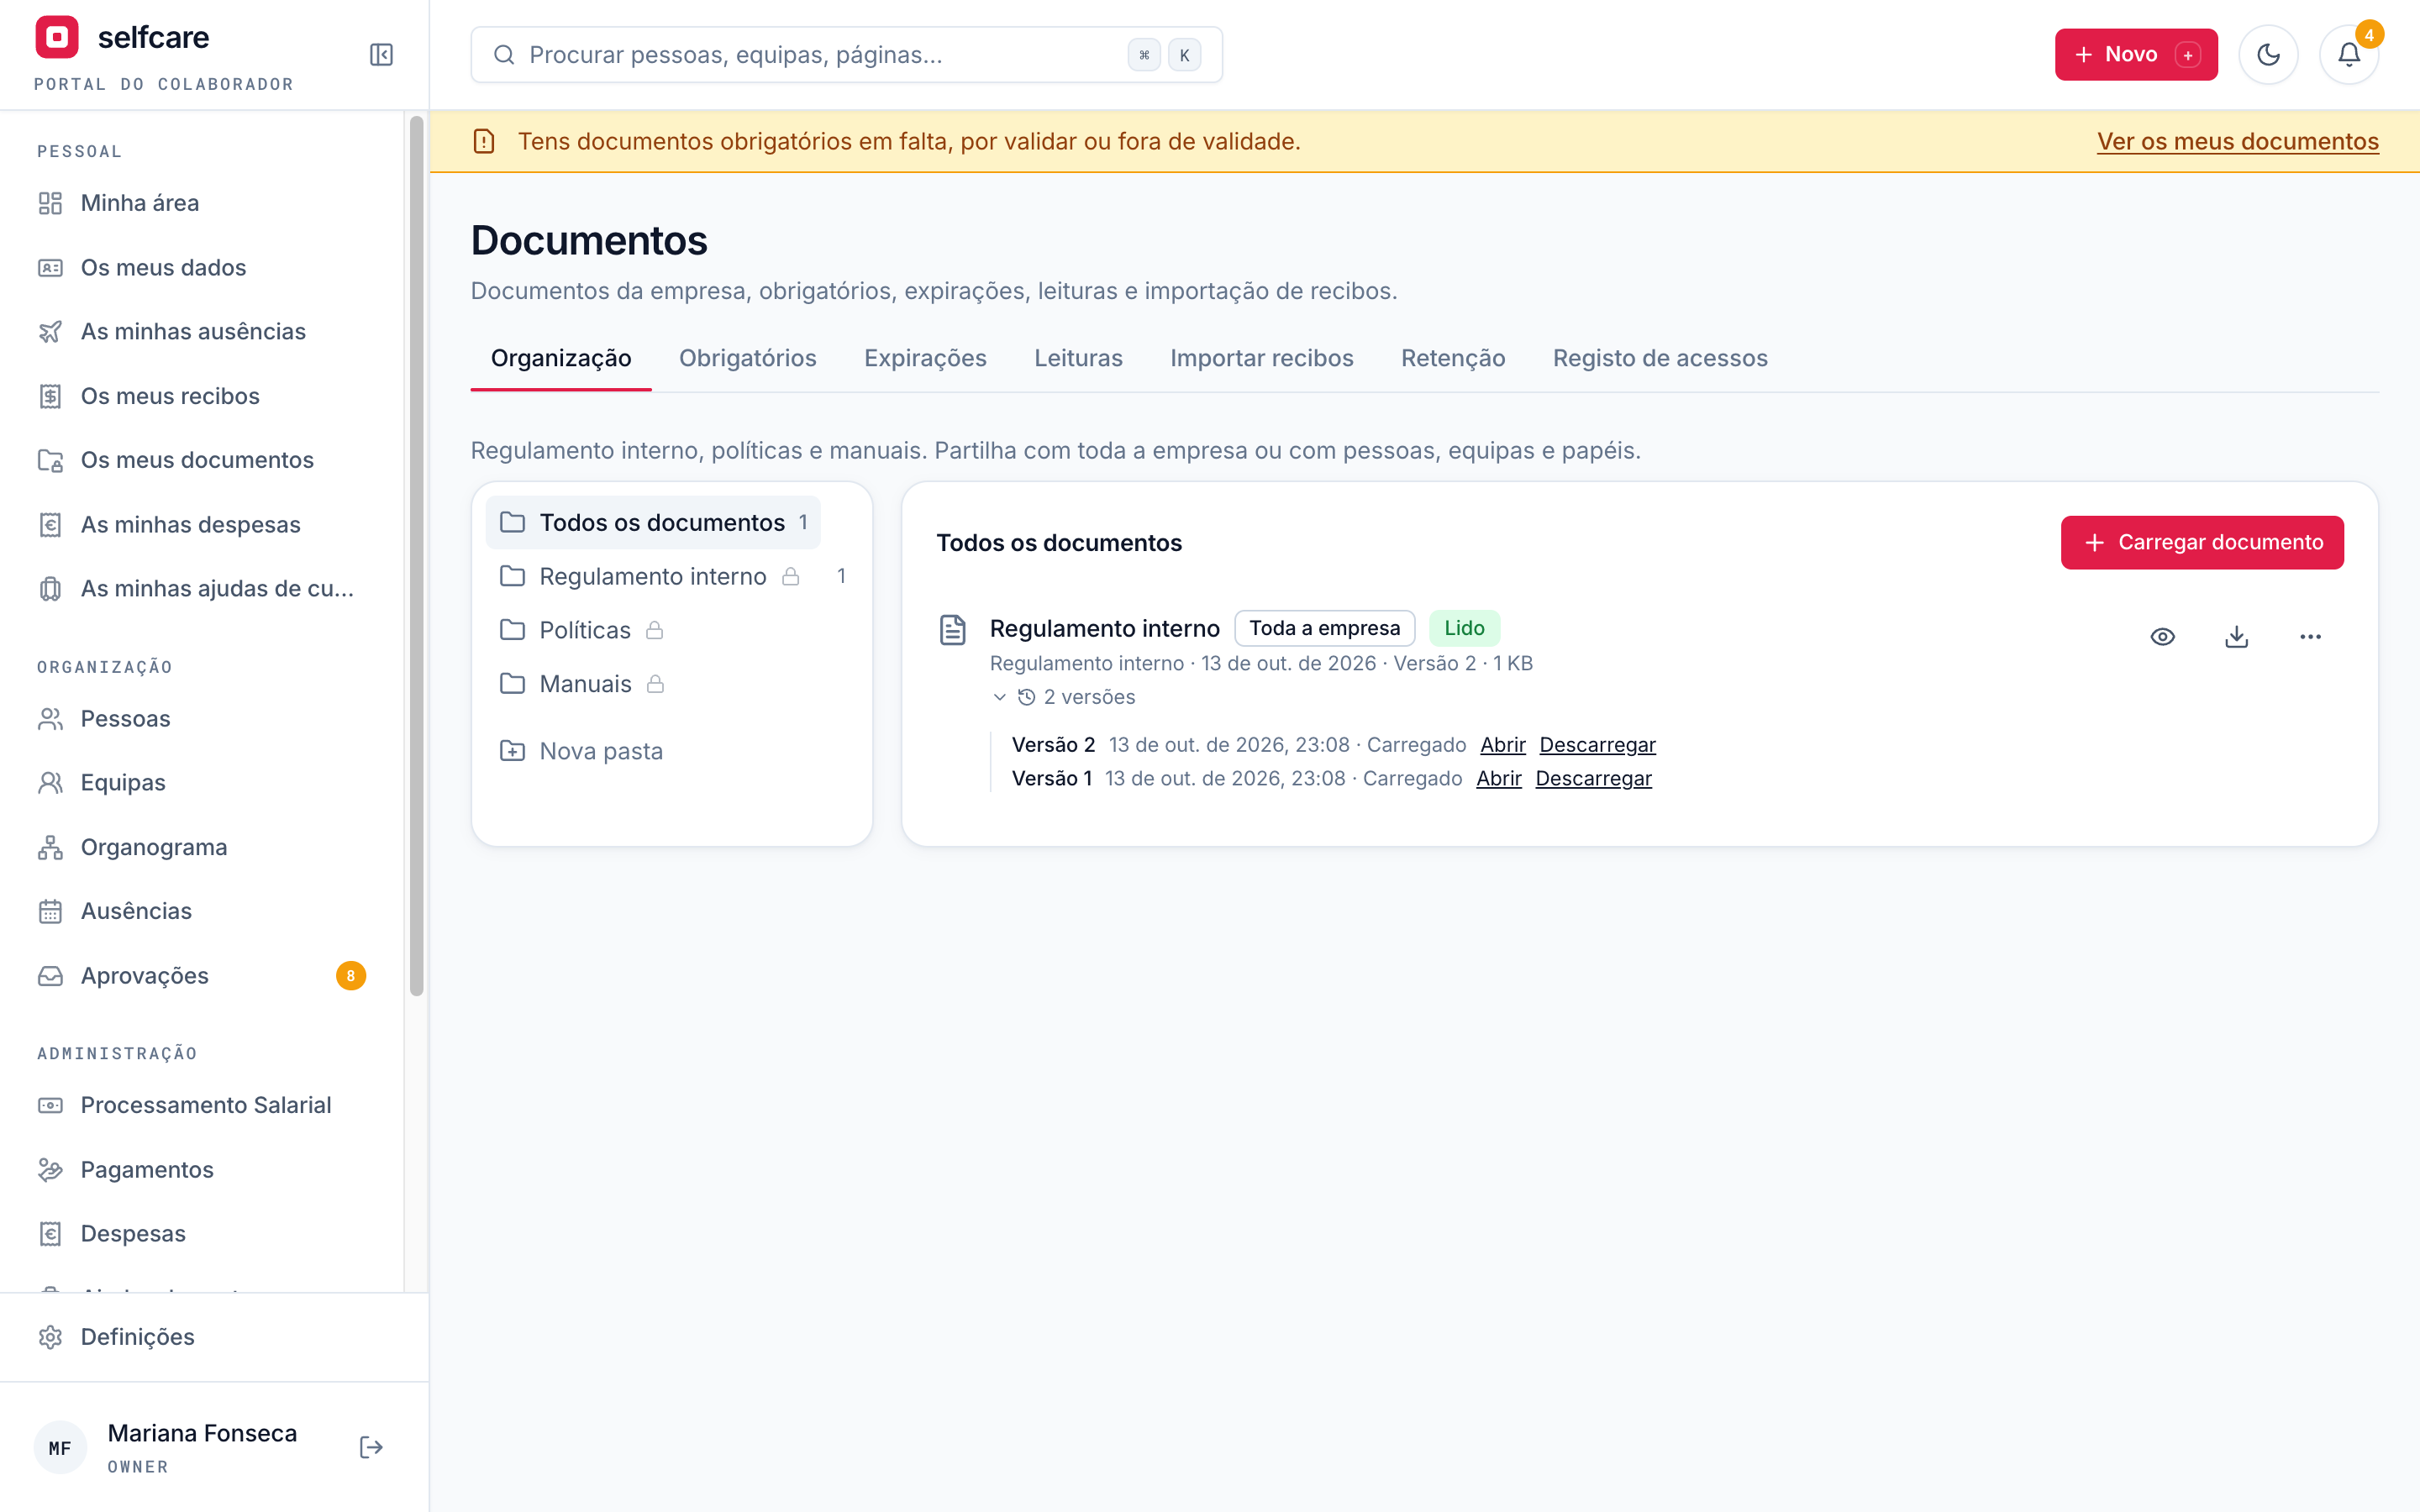Collapse the sidebar with the panel icon
The width and height of the screenshot is (2420, 1512).
381,55
